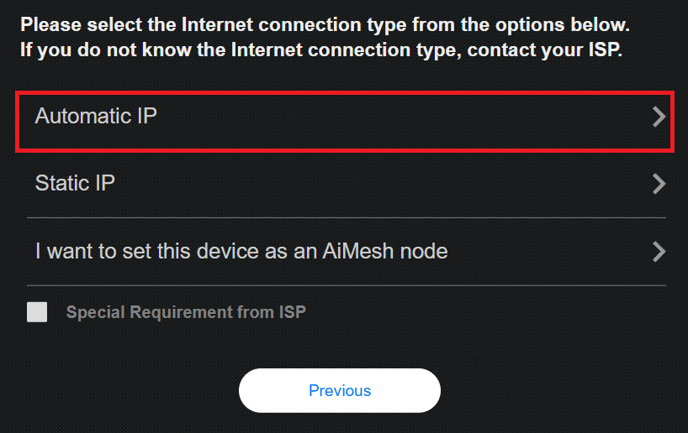Click the chevron arrow beside Automatic IP
Image resolution: width=688 pixels, height=433 pixels.
point(658,117)
